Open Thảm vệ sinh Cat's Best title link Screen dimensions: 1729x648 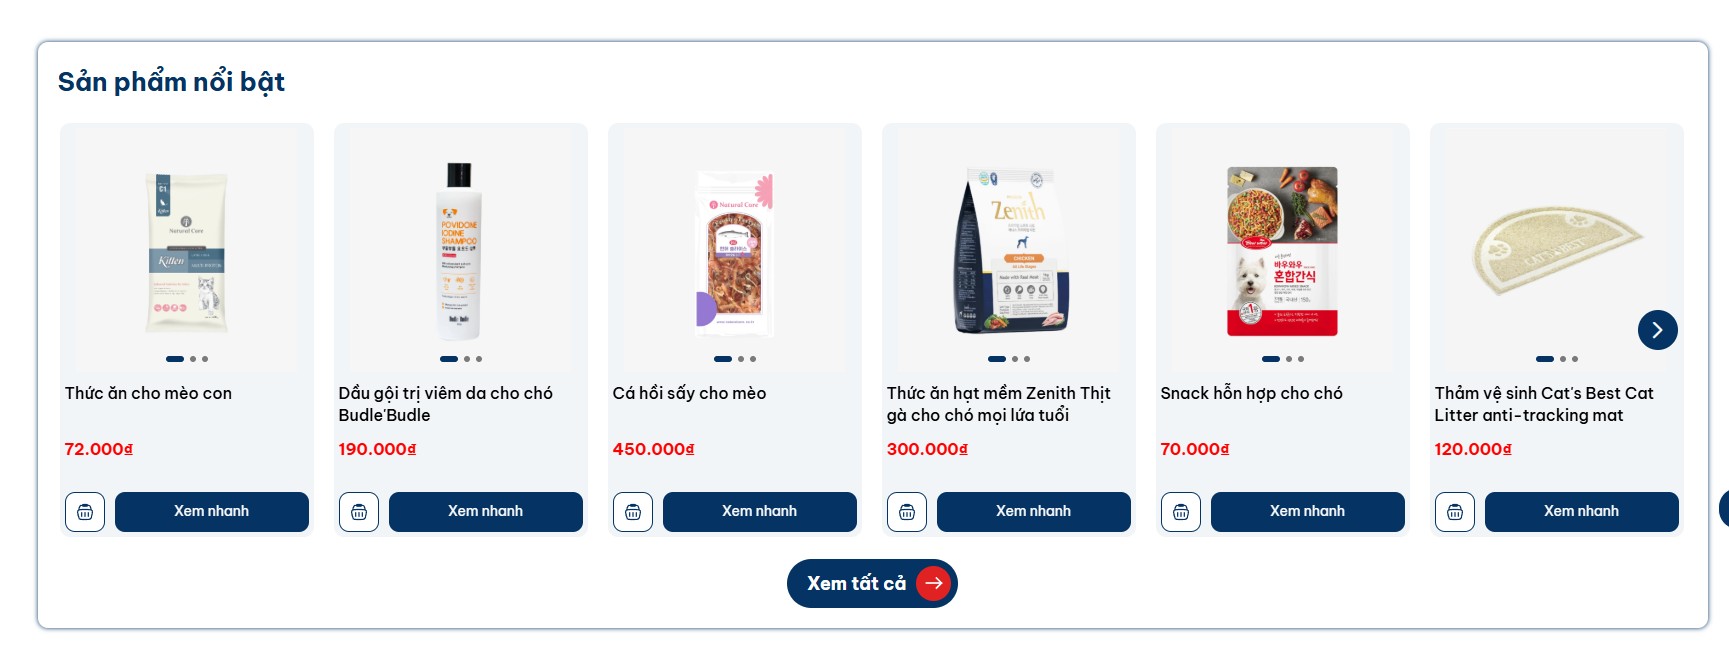coord(1544,404)
